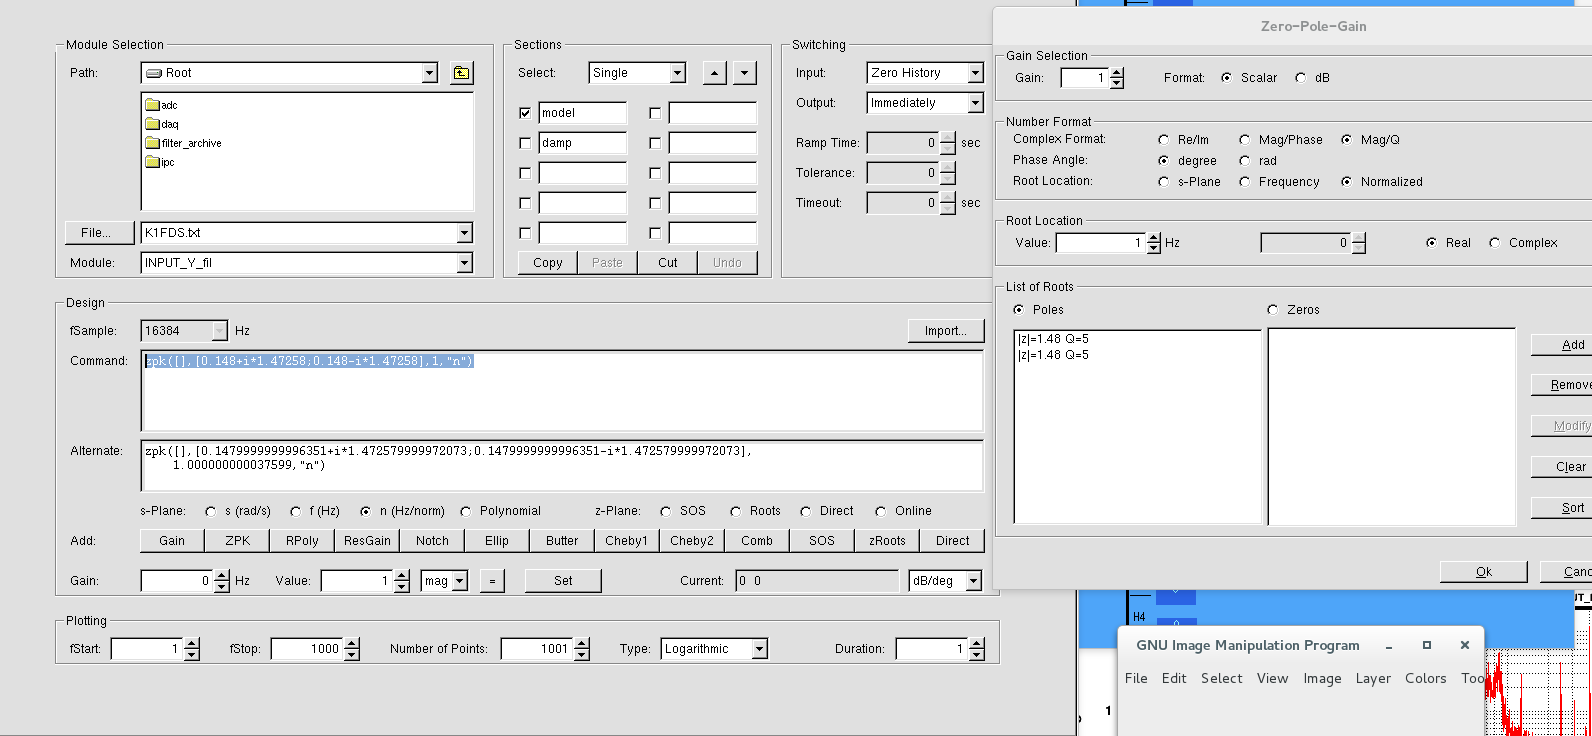Click the ResGain add button
Screen dimensions: 1592x736
click(367, 541)
